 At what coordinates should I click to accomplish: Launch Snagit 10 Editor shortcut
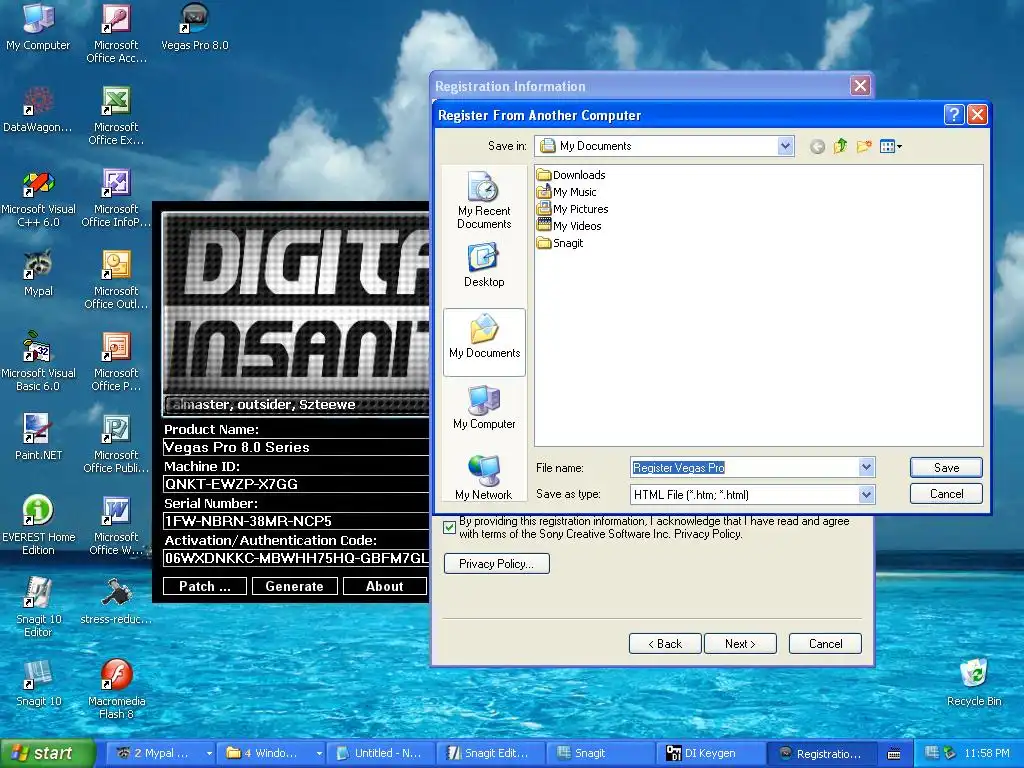(x=38, y=607)
